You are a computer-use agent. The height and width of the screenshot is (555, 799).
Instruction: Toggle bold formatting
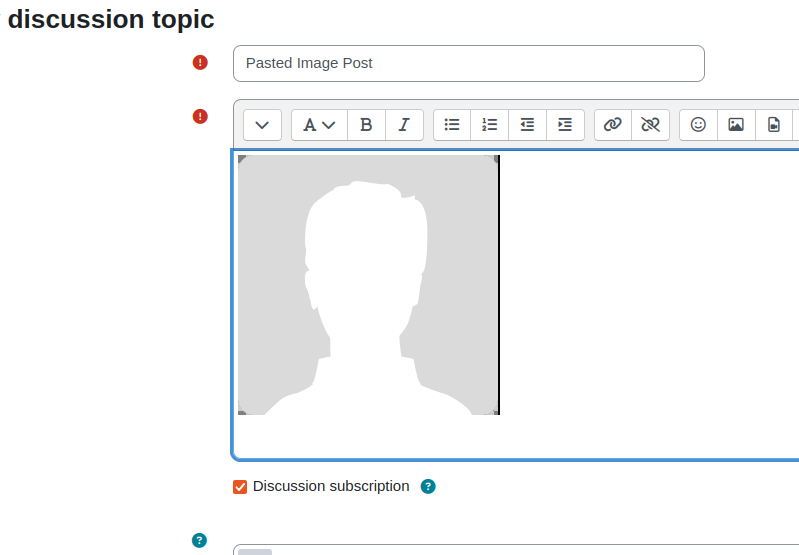(366, 125)
